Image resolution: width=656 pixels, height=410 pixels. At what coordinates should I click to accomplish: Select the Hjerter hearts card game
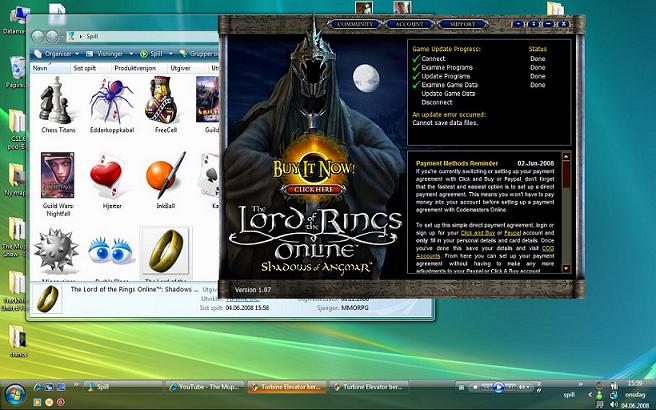[x=107, y=175]
